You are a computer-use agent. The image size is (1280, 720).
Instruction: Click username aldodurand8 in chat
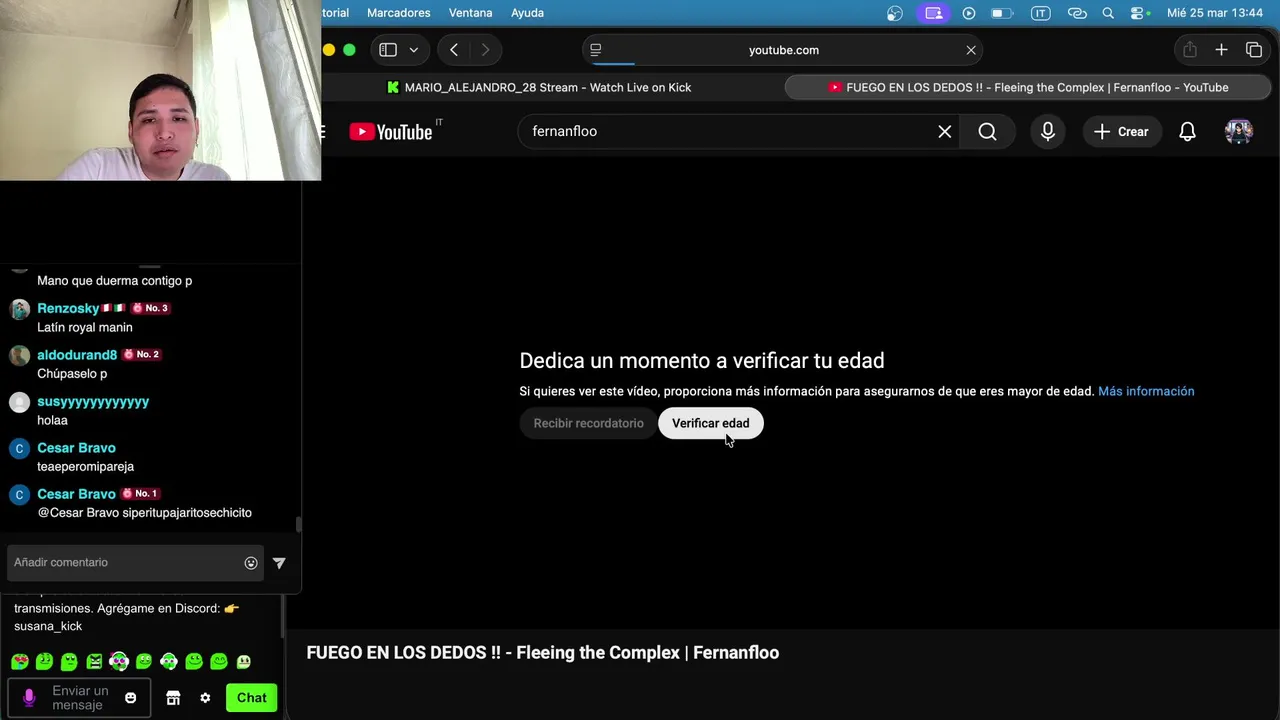coord(77,354)
